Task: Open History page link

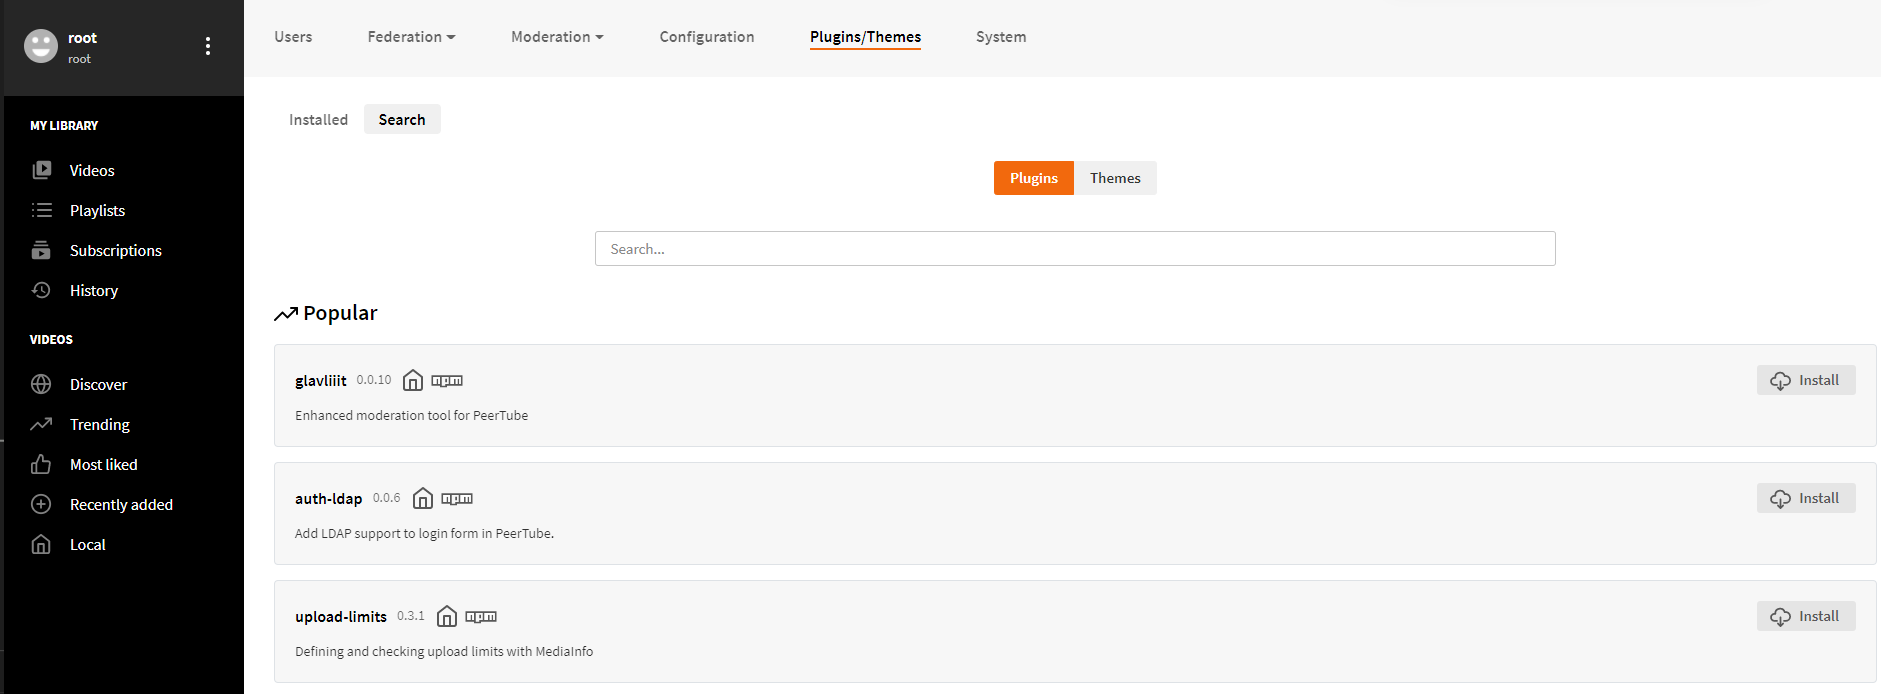Action: click(x=94, y=290)
